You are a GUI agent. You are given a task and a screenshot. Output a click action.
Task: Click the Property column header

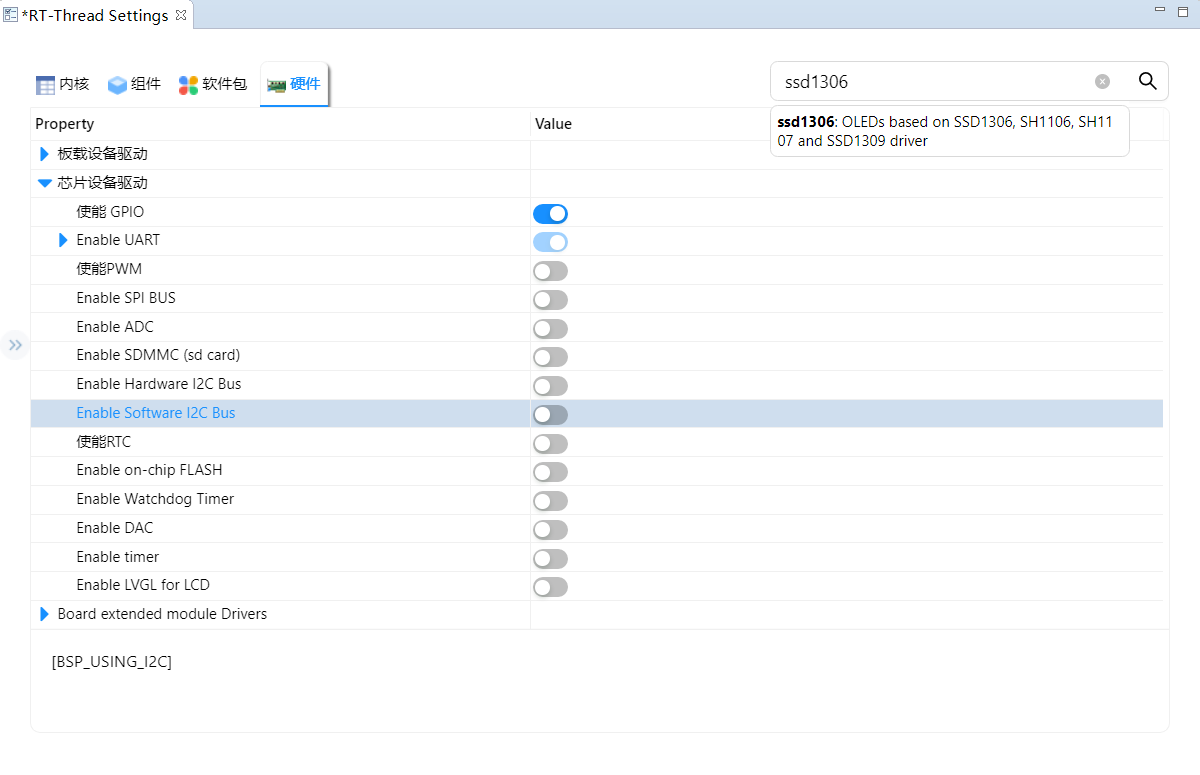pyautogui.click(x=65, y=124)
